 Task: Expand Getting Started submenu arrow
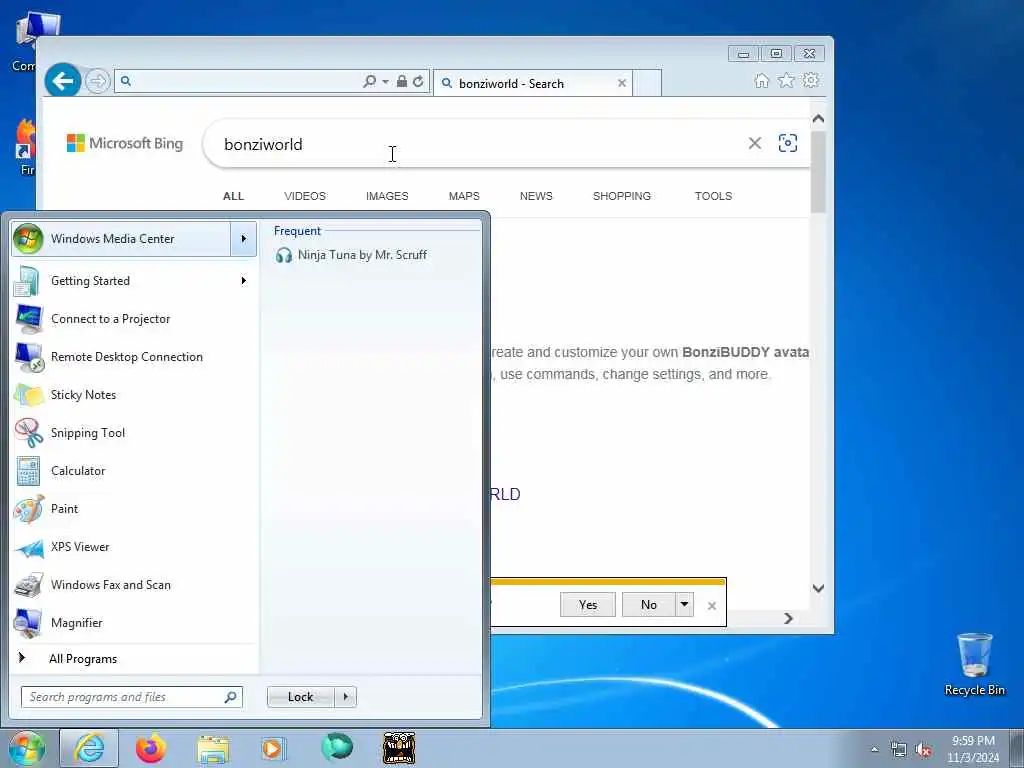(244, 281)
